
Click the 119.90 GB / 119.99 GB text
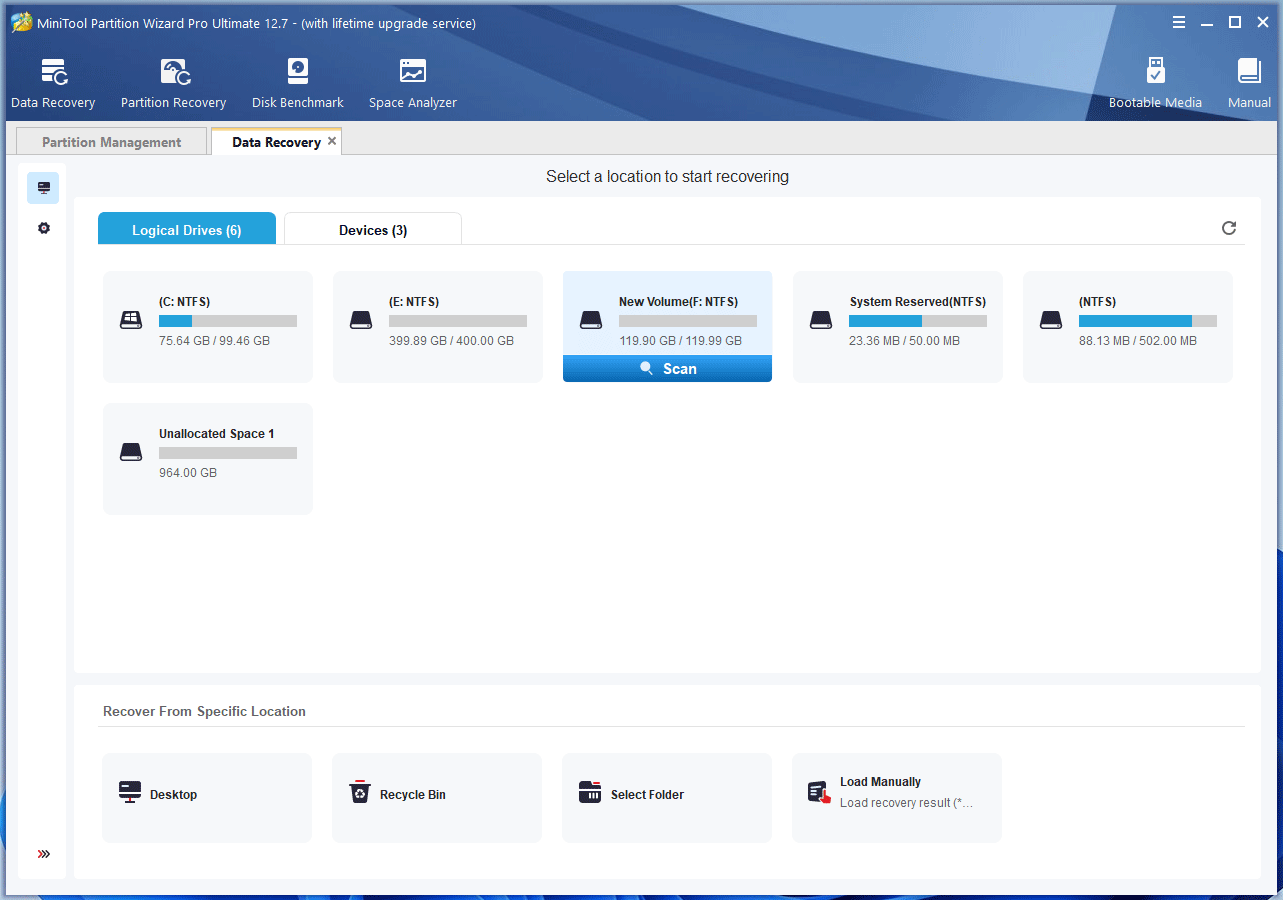pos(680,341)
